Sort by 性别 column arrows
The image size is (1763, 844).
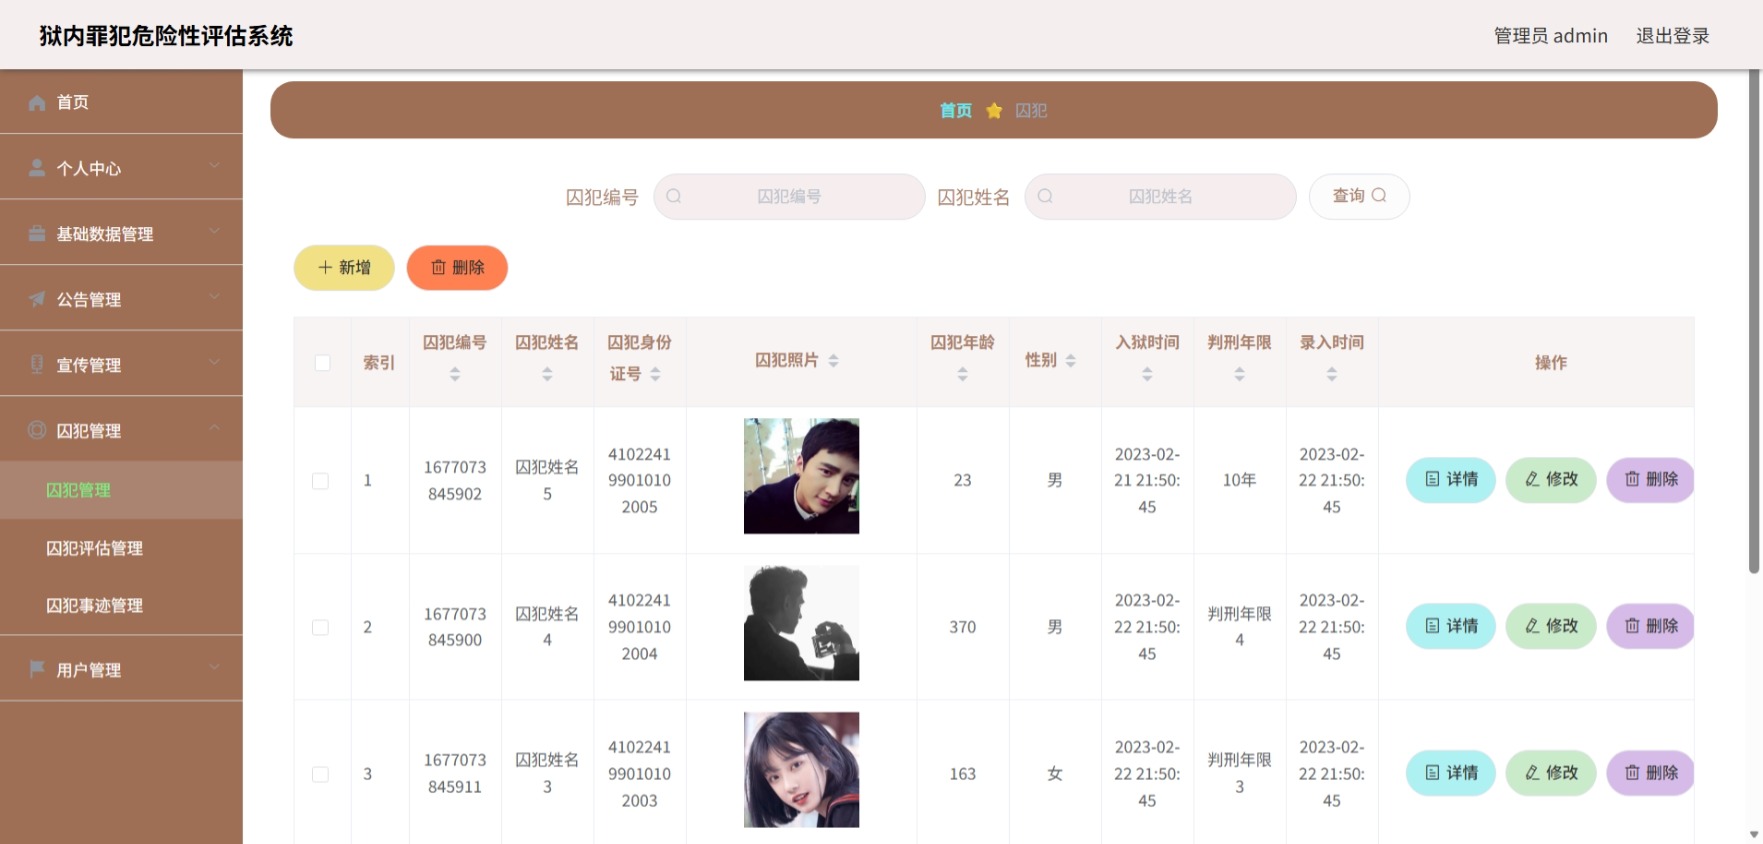[1070, 361]
